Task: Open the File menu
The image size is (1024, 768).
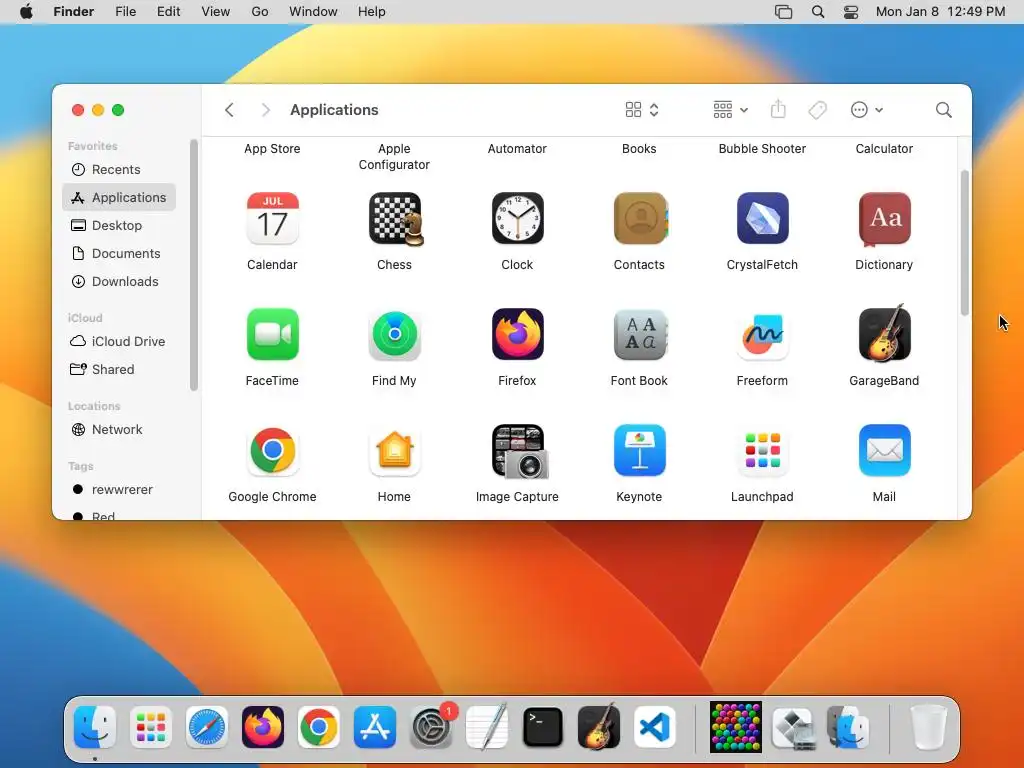Action: 125,12
